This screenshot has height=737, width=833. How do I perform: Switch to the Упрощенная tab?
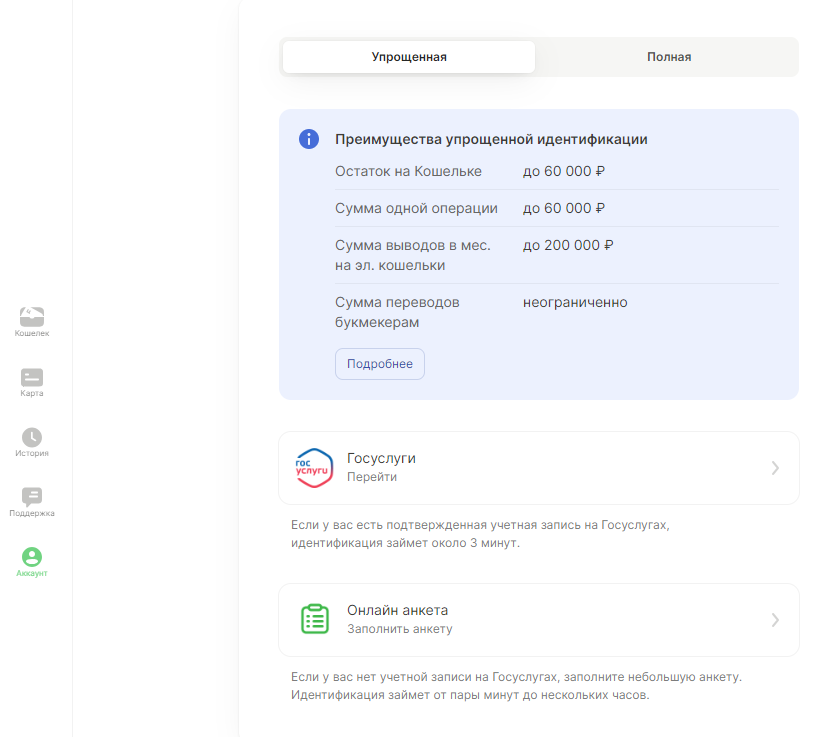pyautogui.click(x=409, y=57)
